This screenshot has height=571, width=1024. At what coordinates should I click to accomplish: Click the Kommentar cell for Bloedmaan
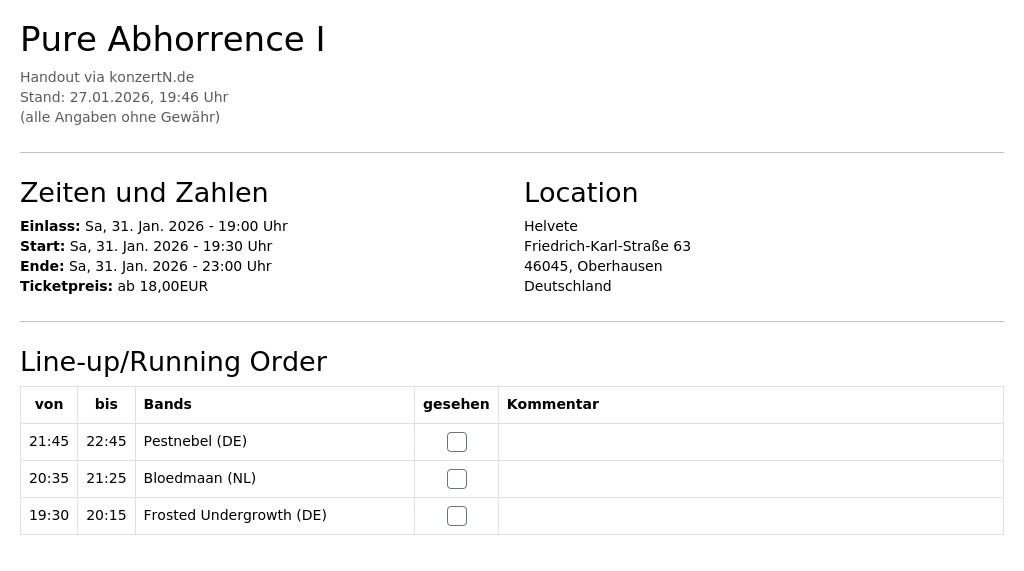[750, 479]
